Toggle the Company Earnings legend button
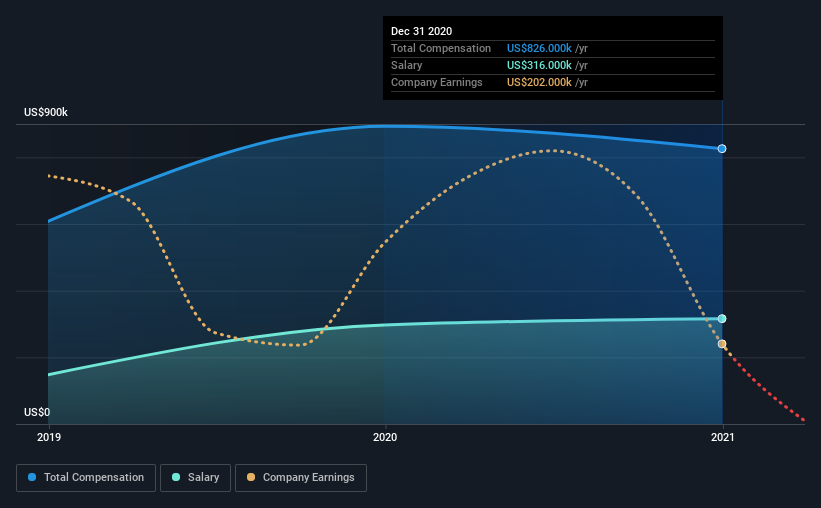The width and height of the screenshot is (821, 508). (301, 478)
